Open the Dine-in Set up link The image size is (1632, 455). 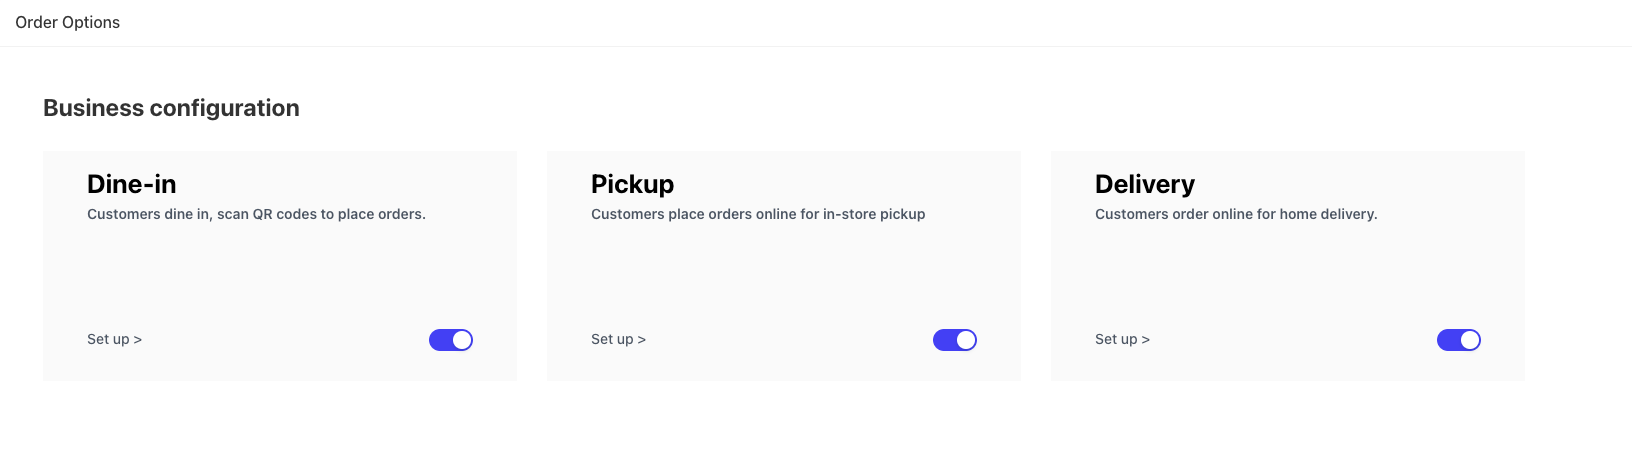114,339
